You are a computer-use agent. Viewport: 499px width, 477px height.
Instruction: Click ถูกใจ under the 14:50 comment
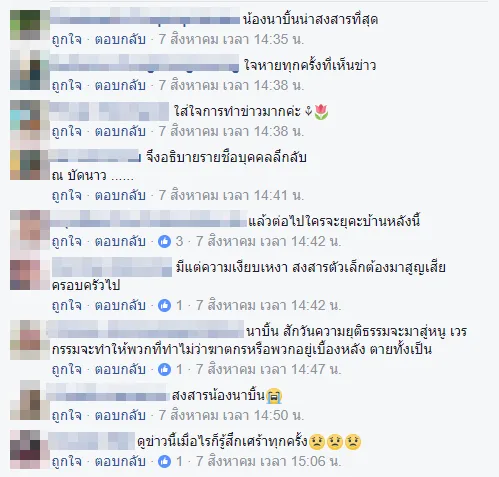pyautogui.click(x=67, y=415)
